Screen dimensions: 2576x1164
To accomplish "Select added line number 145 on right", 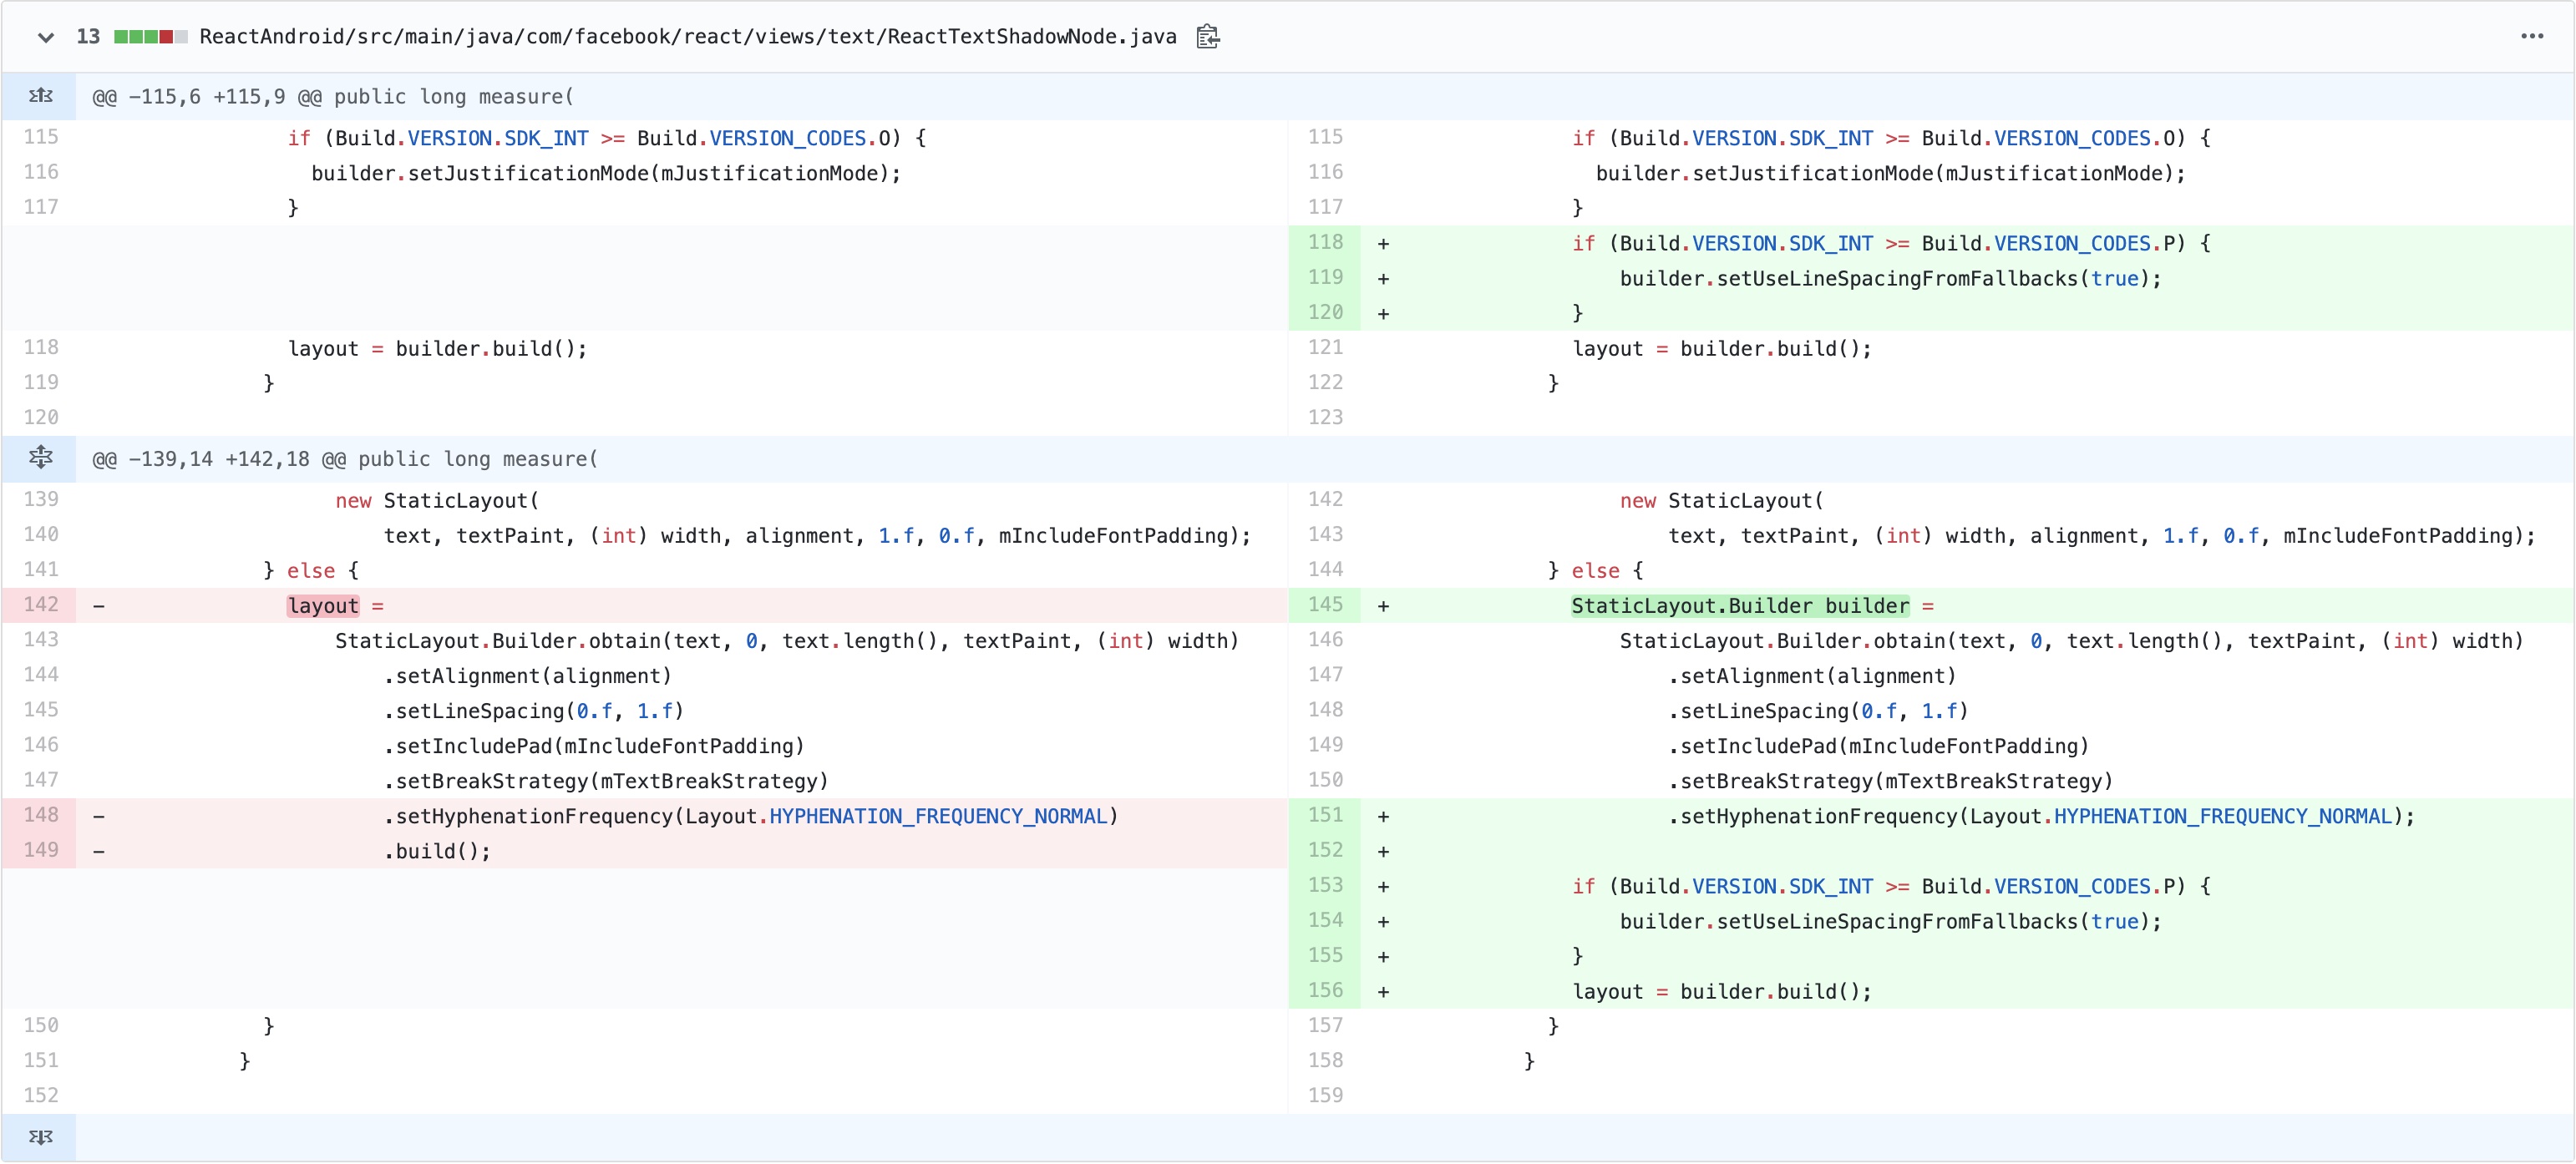I will pos(1324,604).
